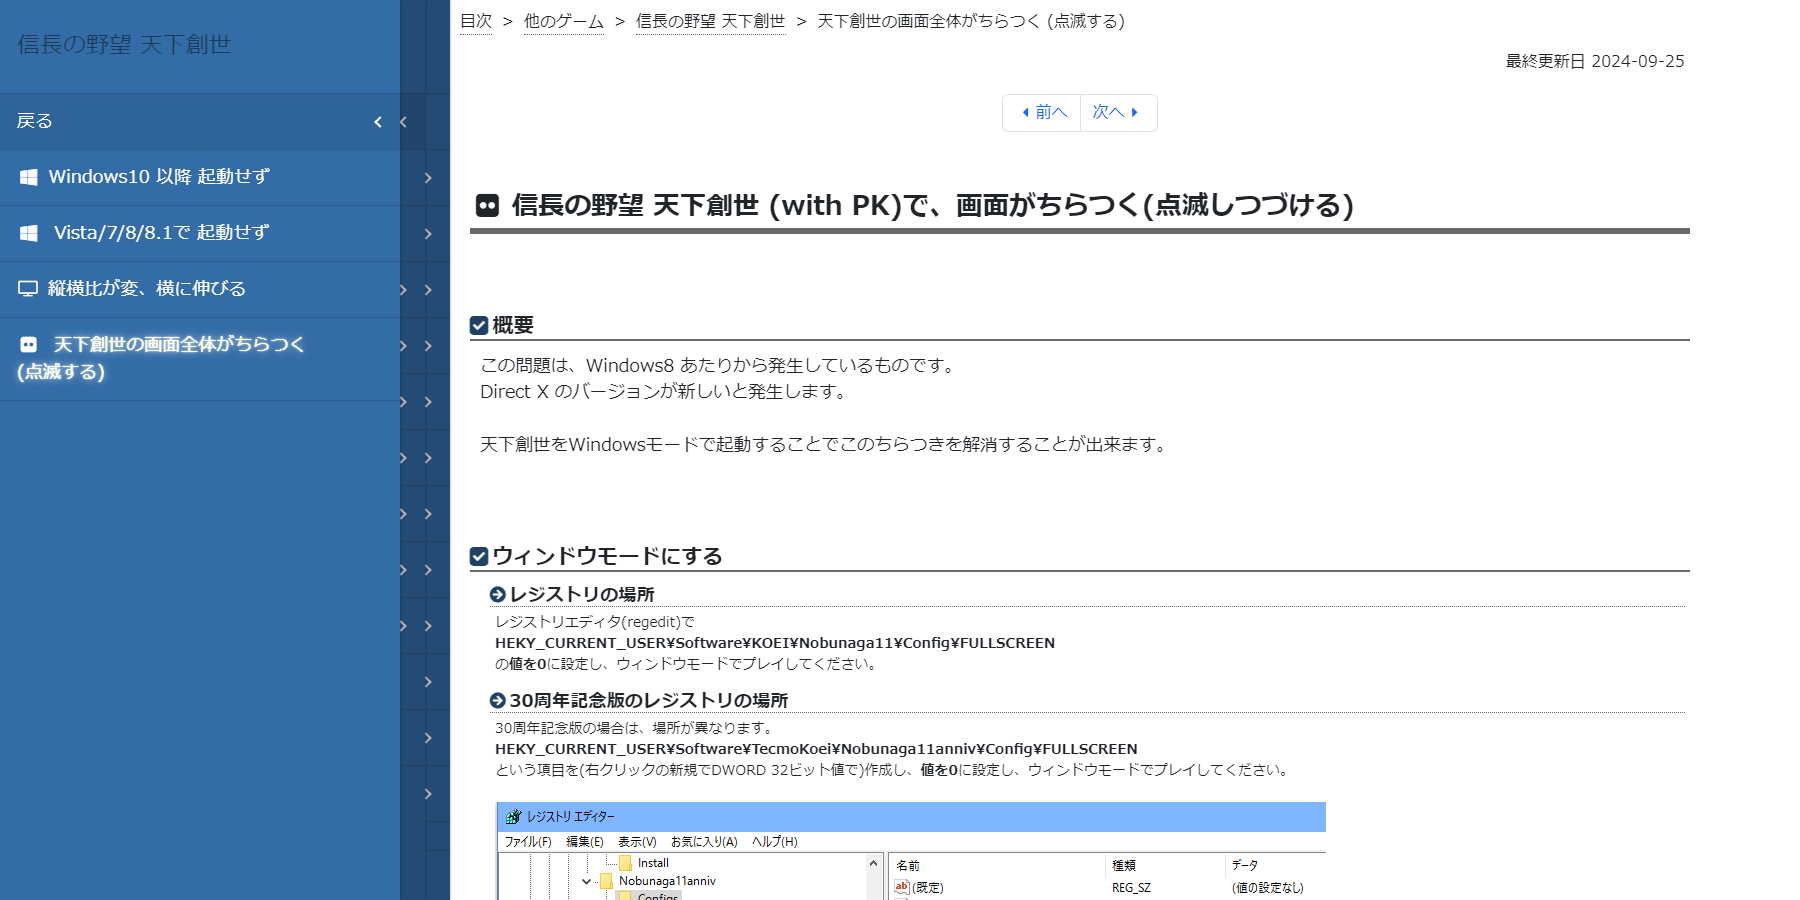Expand the Vista/7/8/8.1で 起動せず row chevron
Viewport: 1800px width, 900px height.
click(428, 234)
